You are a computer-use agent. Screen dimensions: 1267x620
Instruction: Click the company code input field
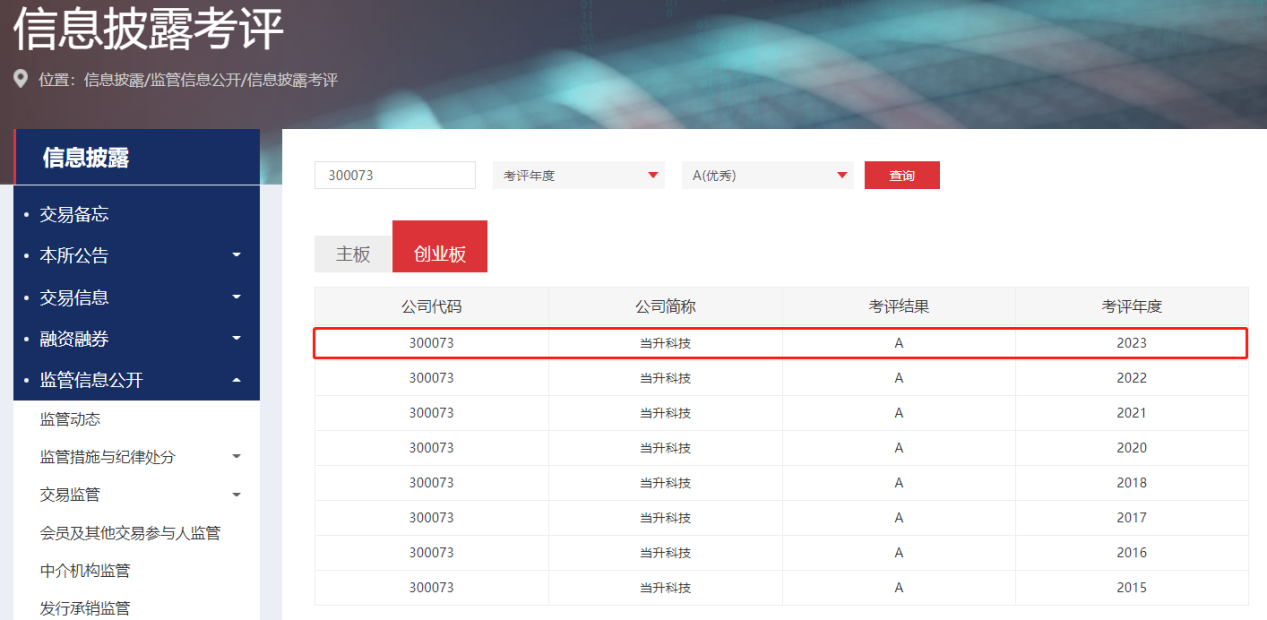tap(395, 175)
